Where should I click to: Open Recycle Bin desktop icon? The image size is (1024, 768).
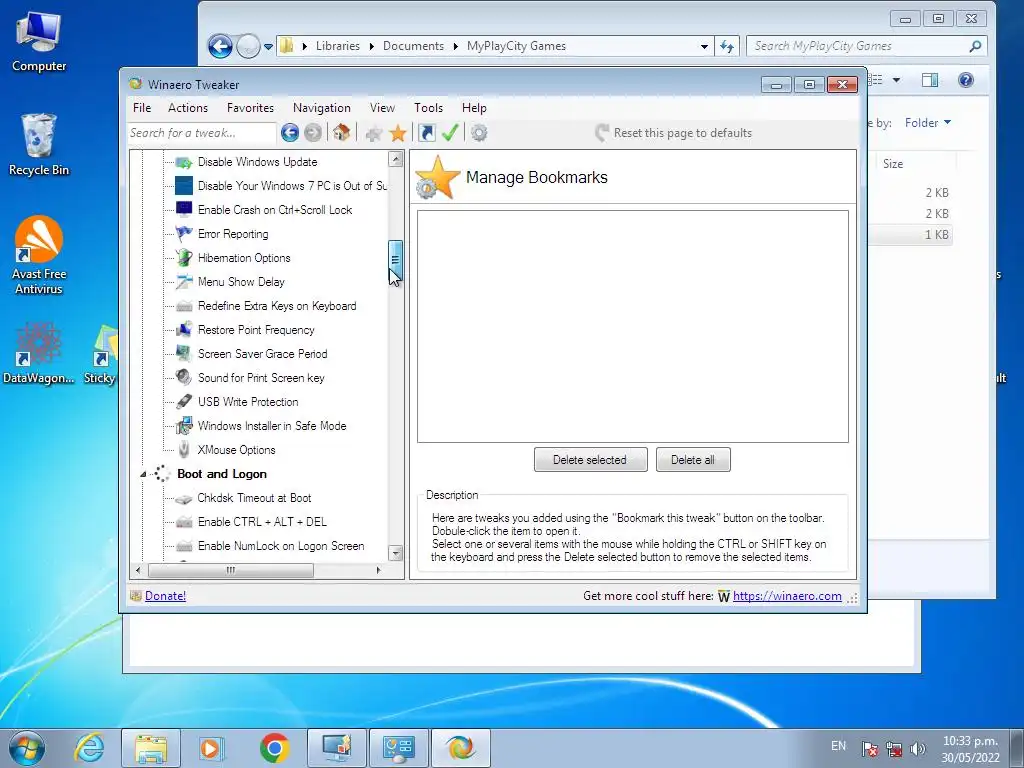[x=39, y=145]
